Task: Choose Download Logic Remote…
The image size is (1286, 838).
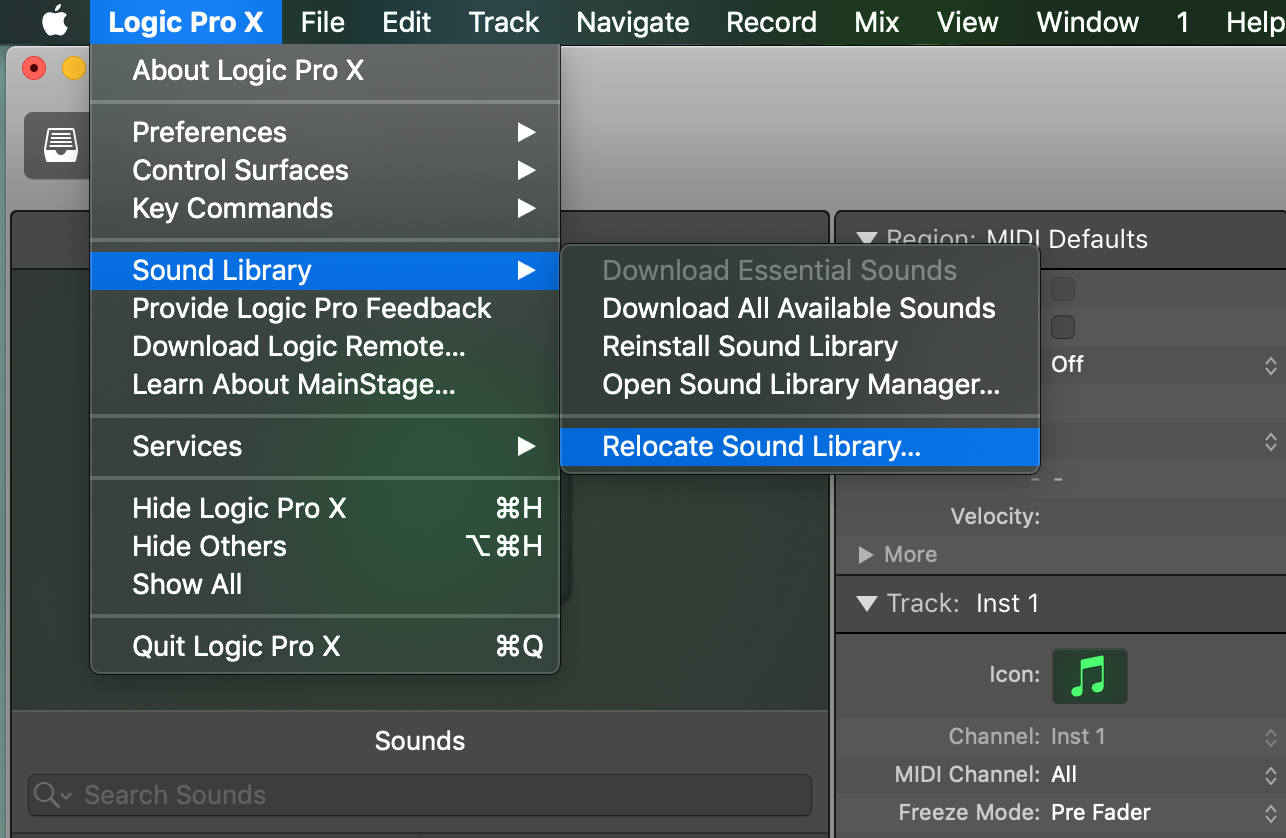Action: pyautogui.click(x=325, y=346)
